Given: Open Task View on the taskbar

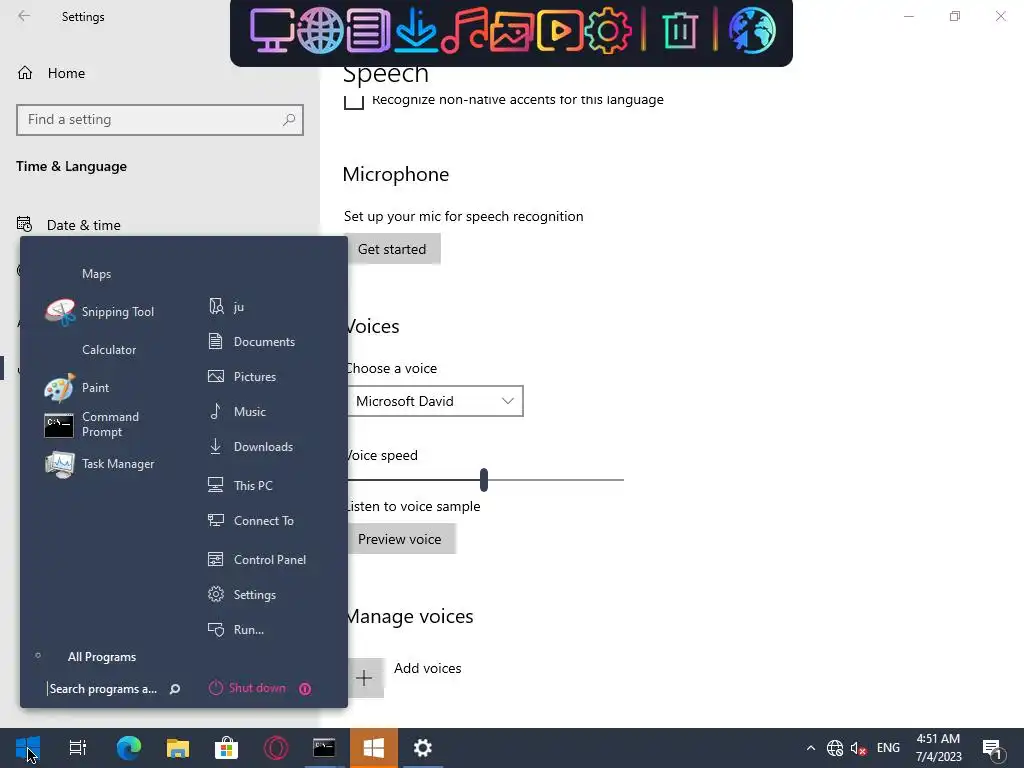Looking at the screenshot, I should click(x=78, y=748).
